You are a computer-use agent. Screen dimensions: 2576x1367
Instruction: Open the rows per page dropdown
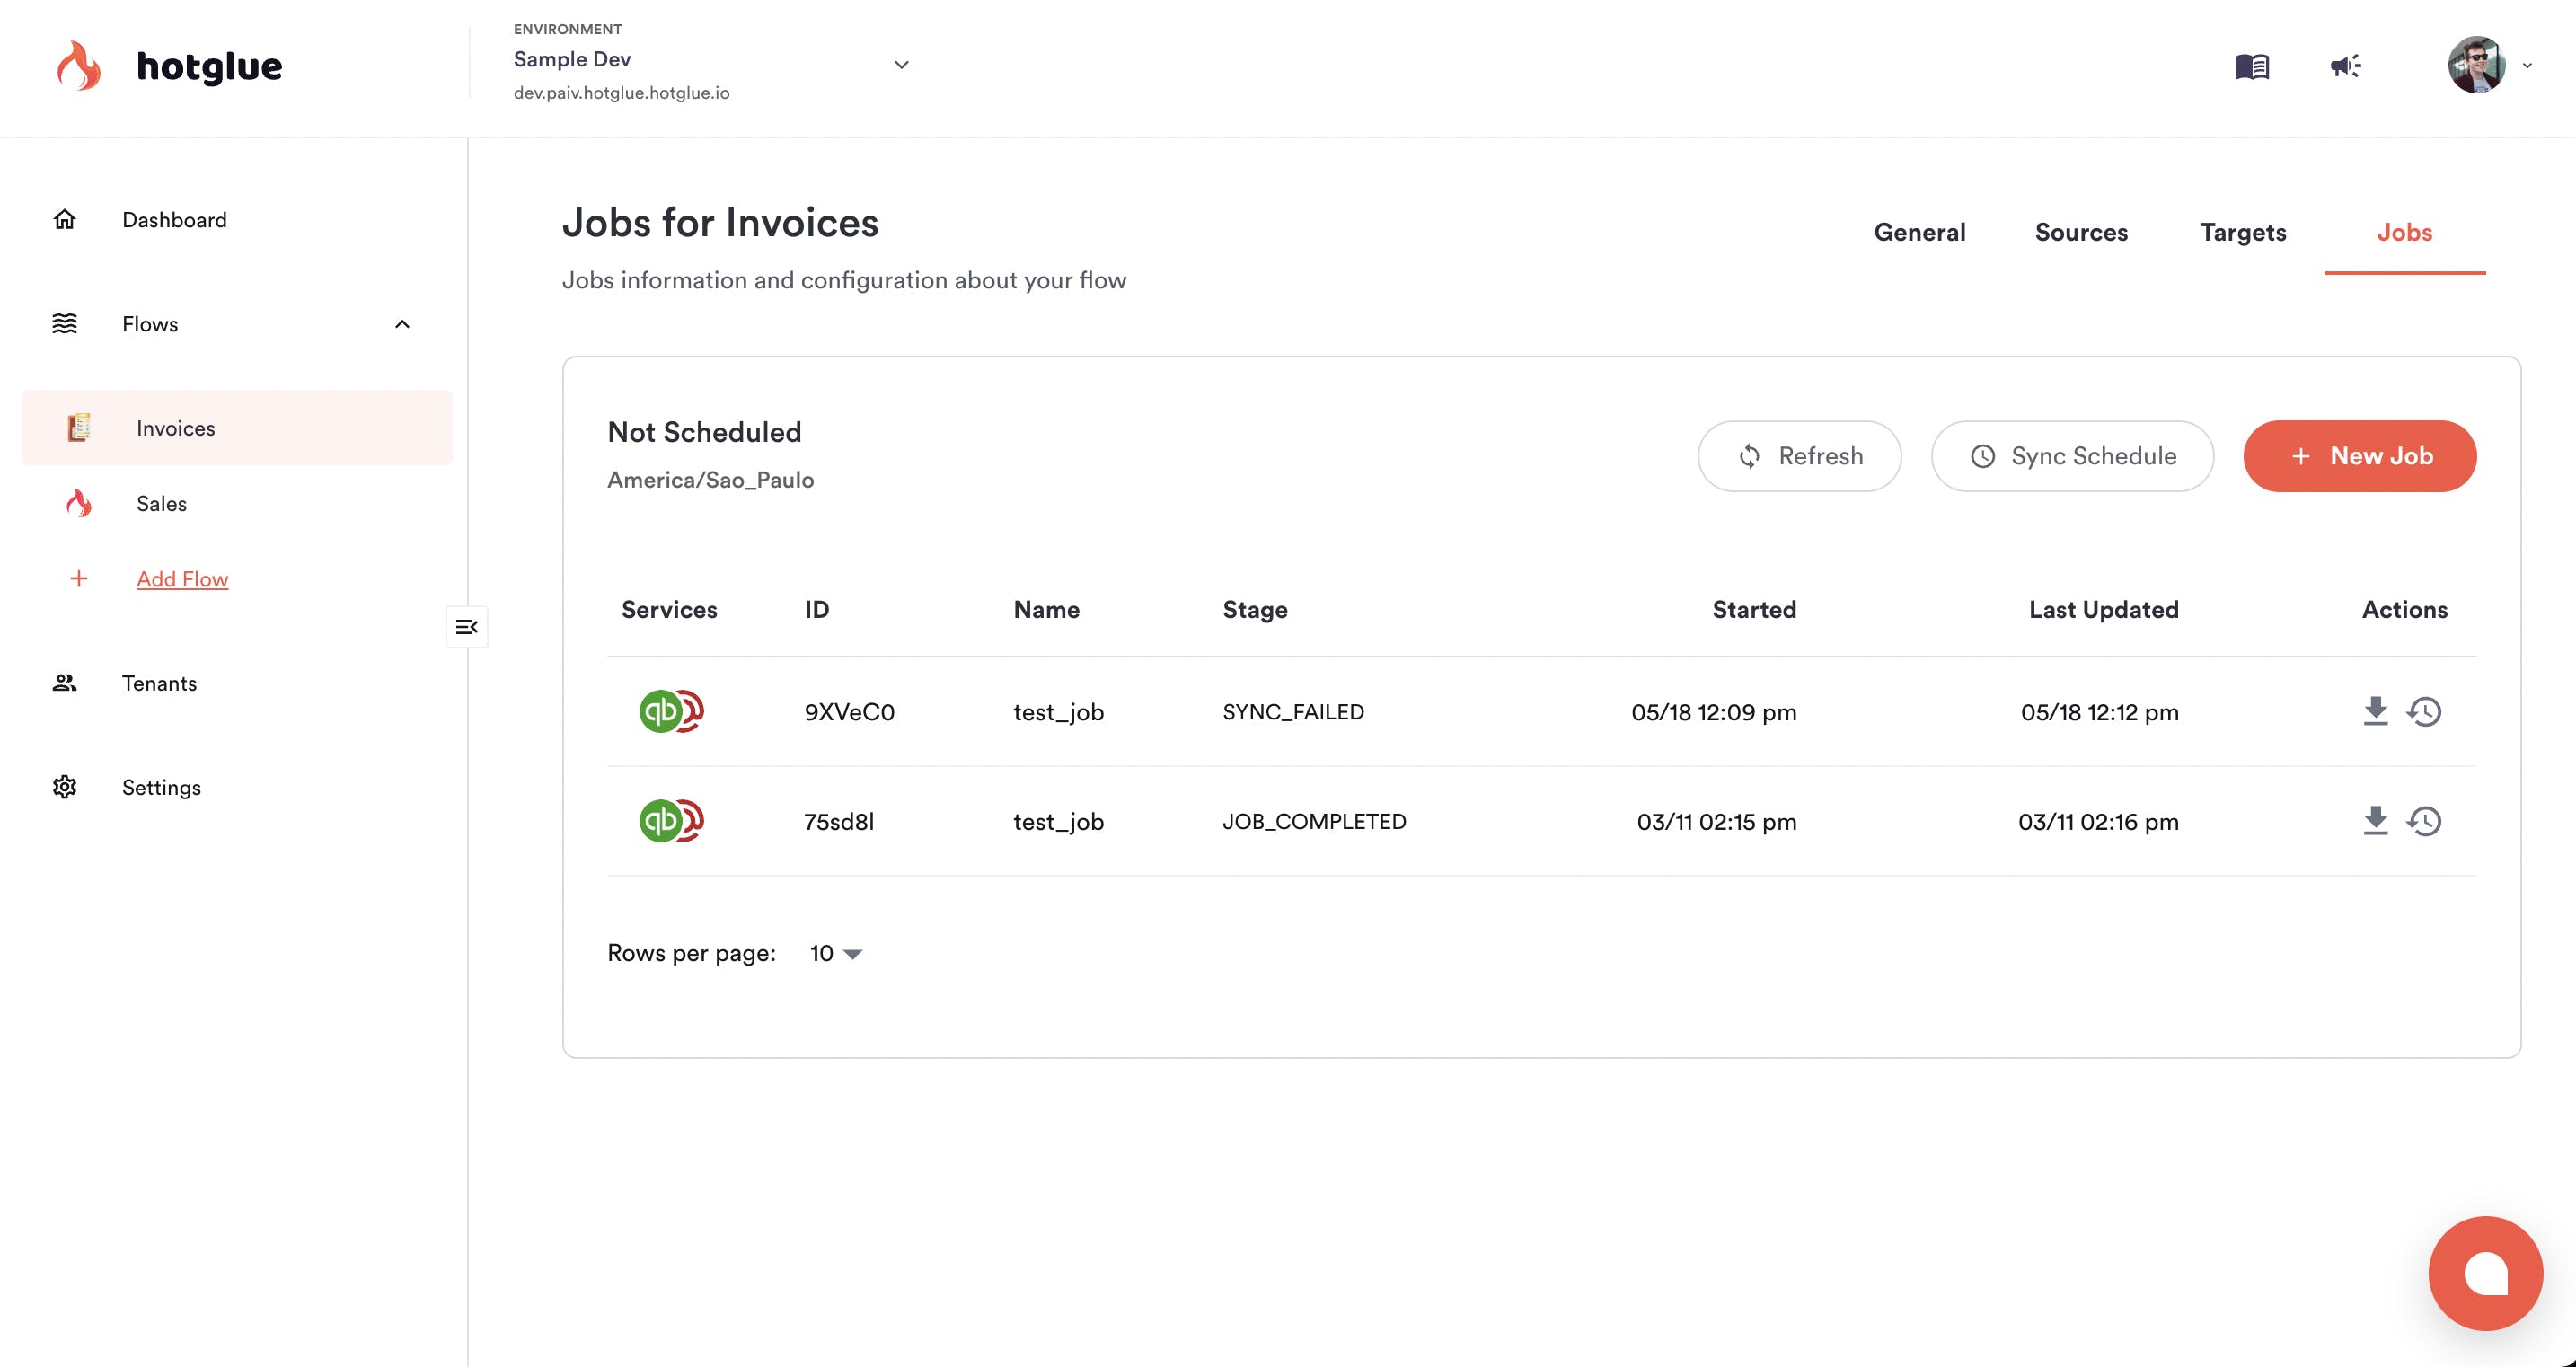click(836, 953)
